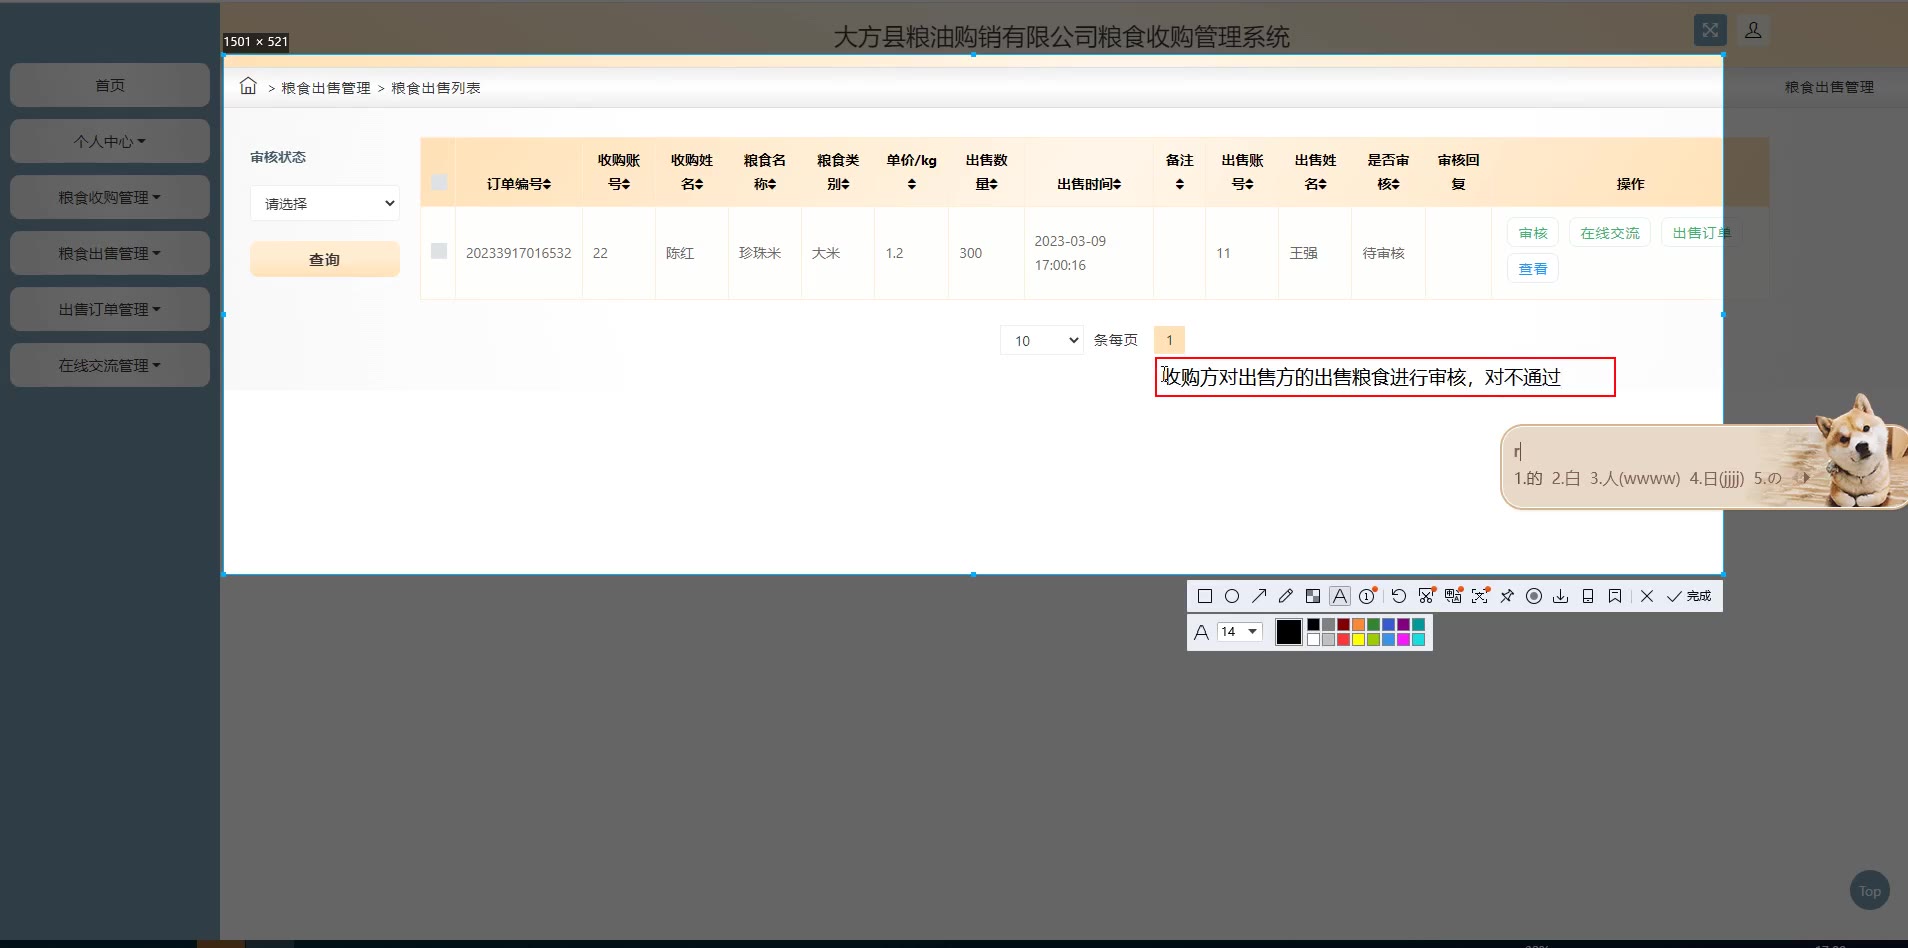Click the 在线交流 button in the row
This screenshot has height=948, width=1908.
pos(1610,233)
